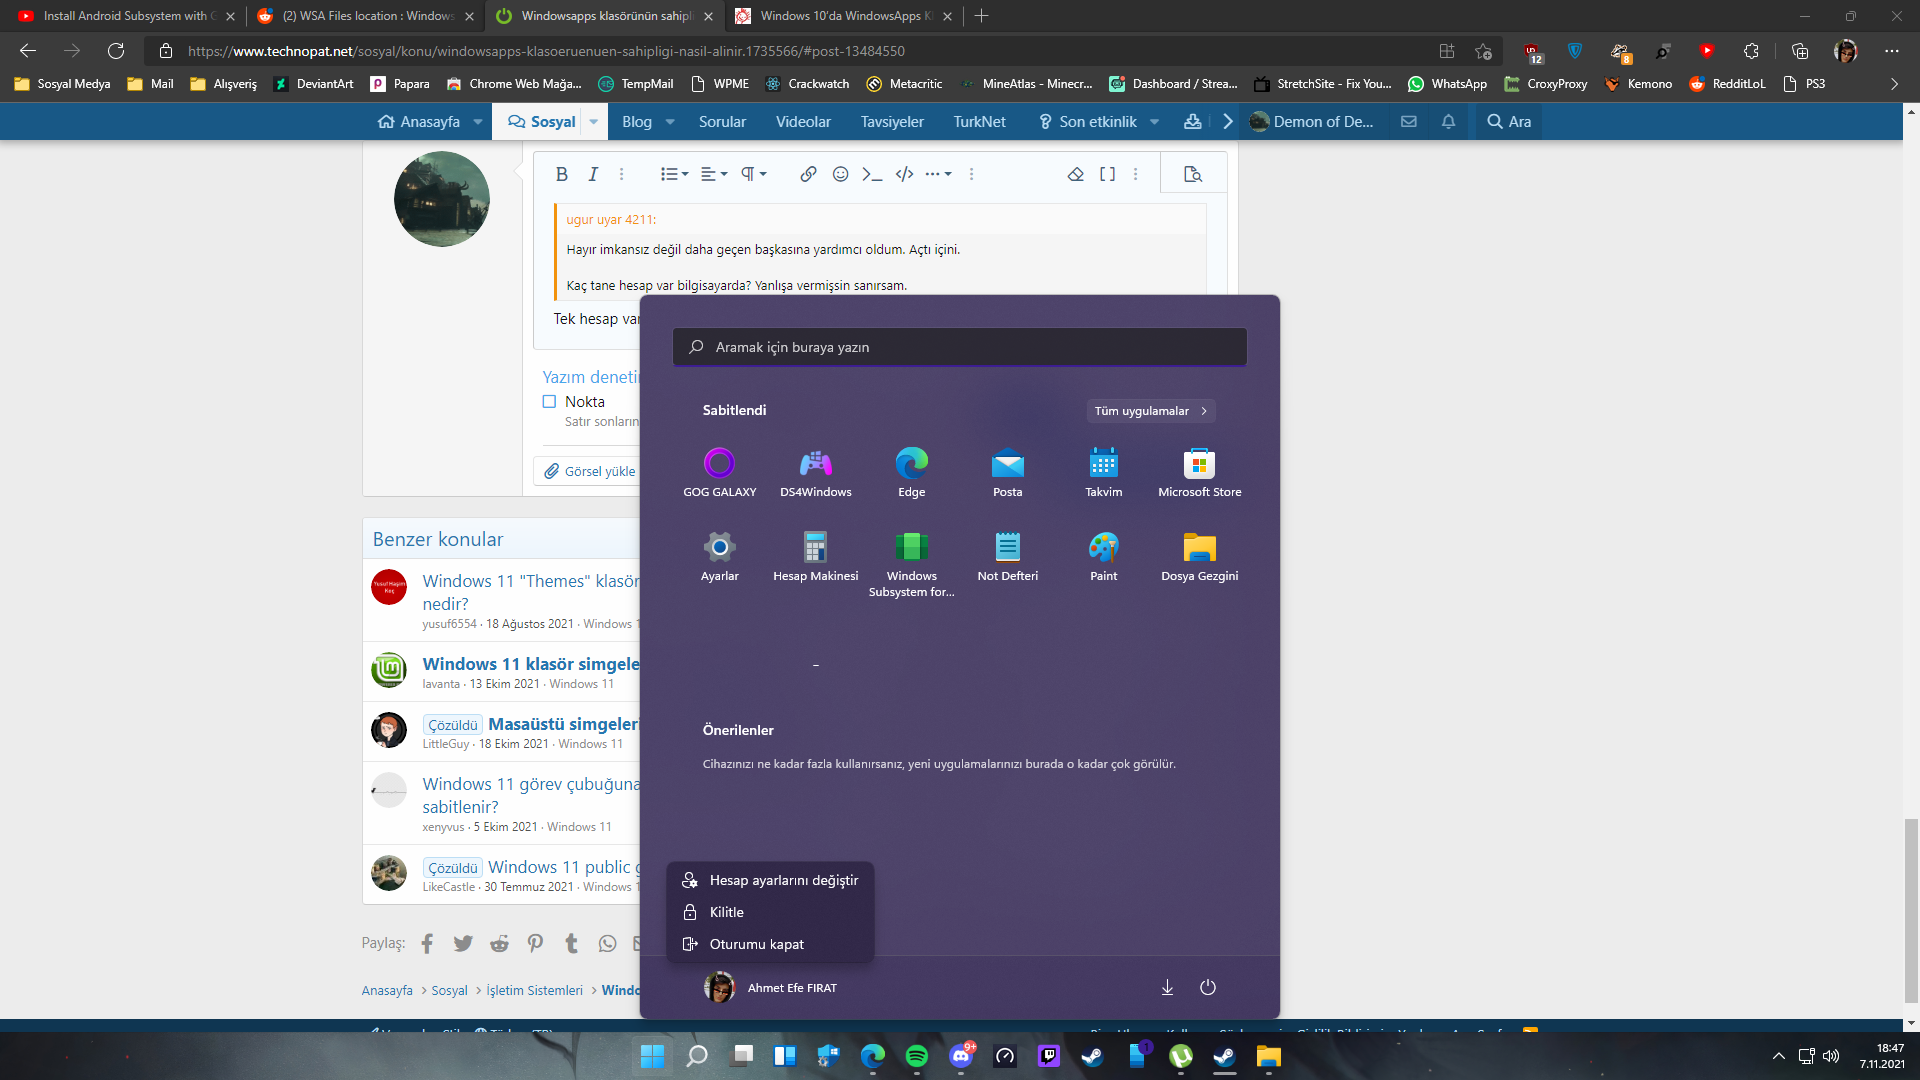Expand the Son etkinlik dropdown arrow
Screen dimensions: 1920x1080
[x=1155, y=122]
